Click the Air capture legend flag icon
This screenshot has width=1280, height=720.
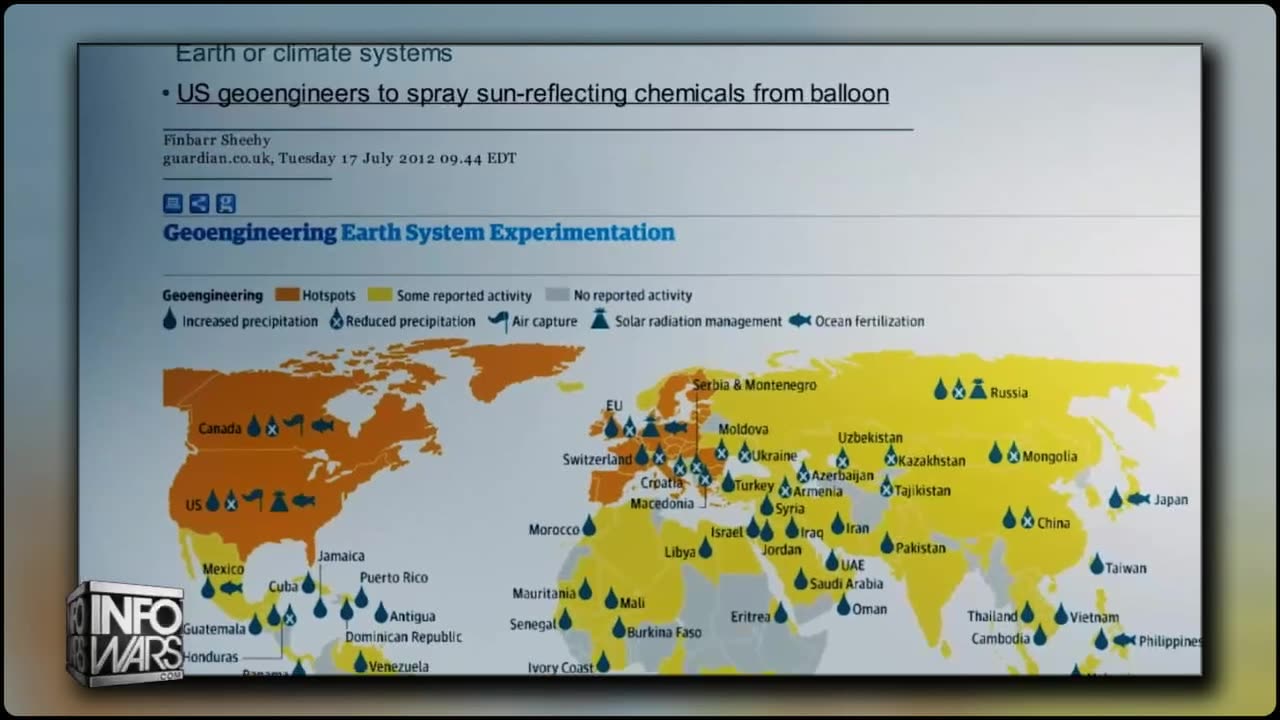498,320
